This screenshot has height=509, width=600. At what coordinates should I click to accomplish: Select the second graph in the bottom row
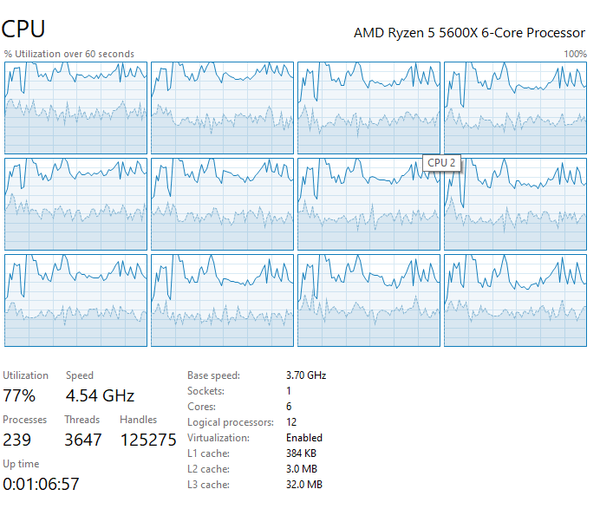(x=222, y=299)
